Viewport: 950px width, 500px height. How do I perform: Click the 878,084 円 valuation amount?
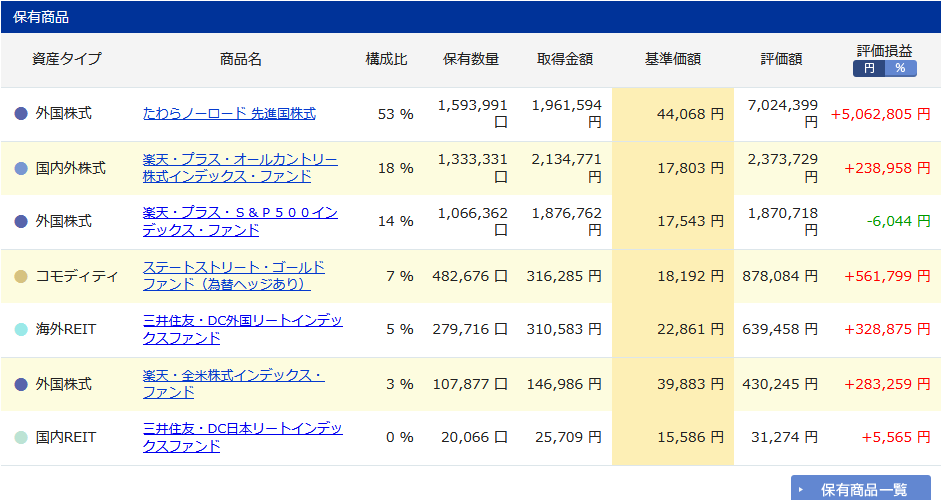780,276
